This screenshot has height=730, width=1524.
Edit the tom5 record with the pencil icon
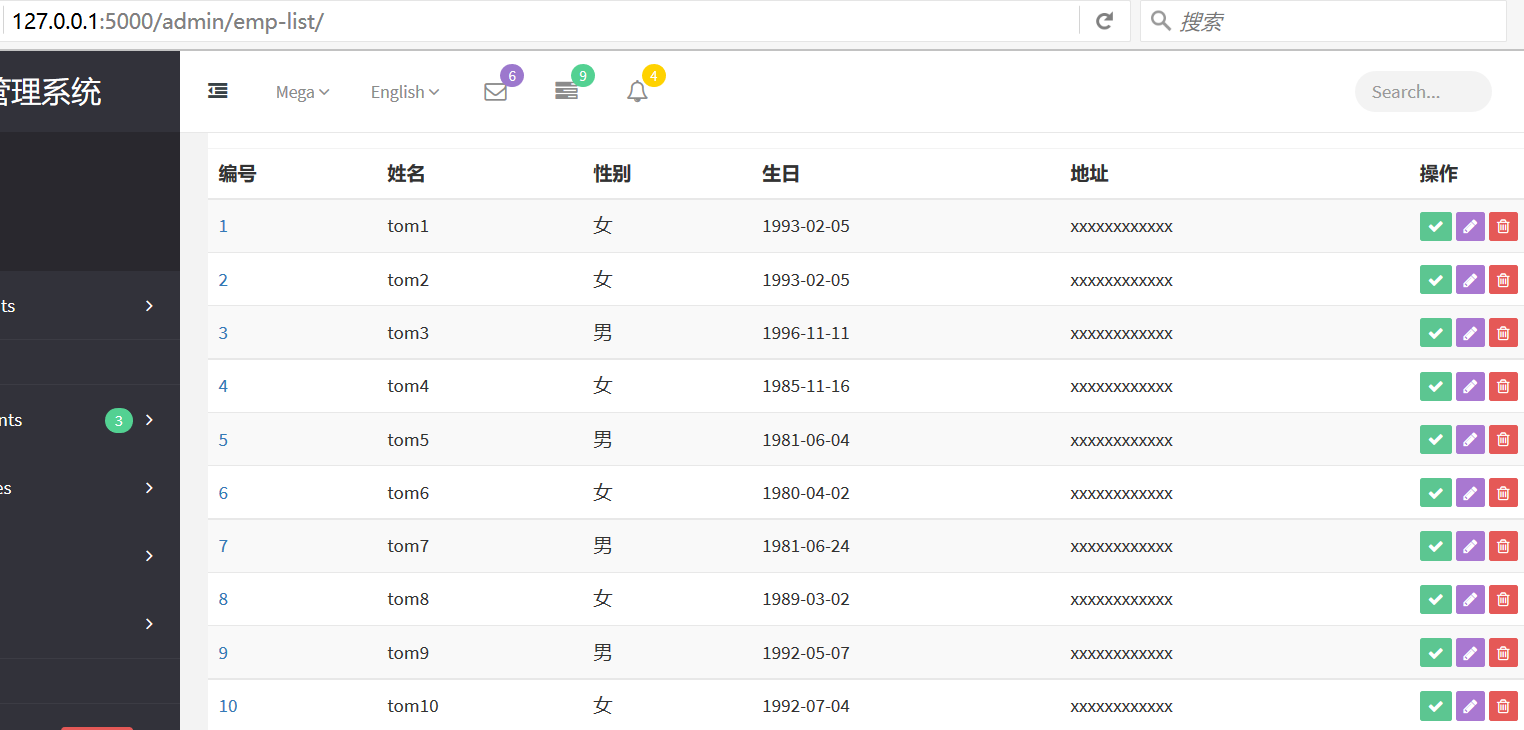coord(1470,439)
